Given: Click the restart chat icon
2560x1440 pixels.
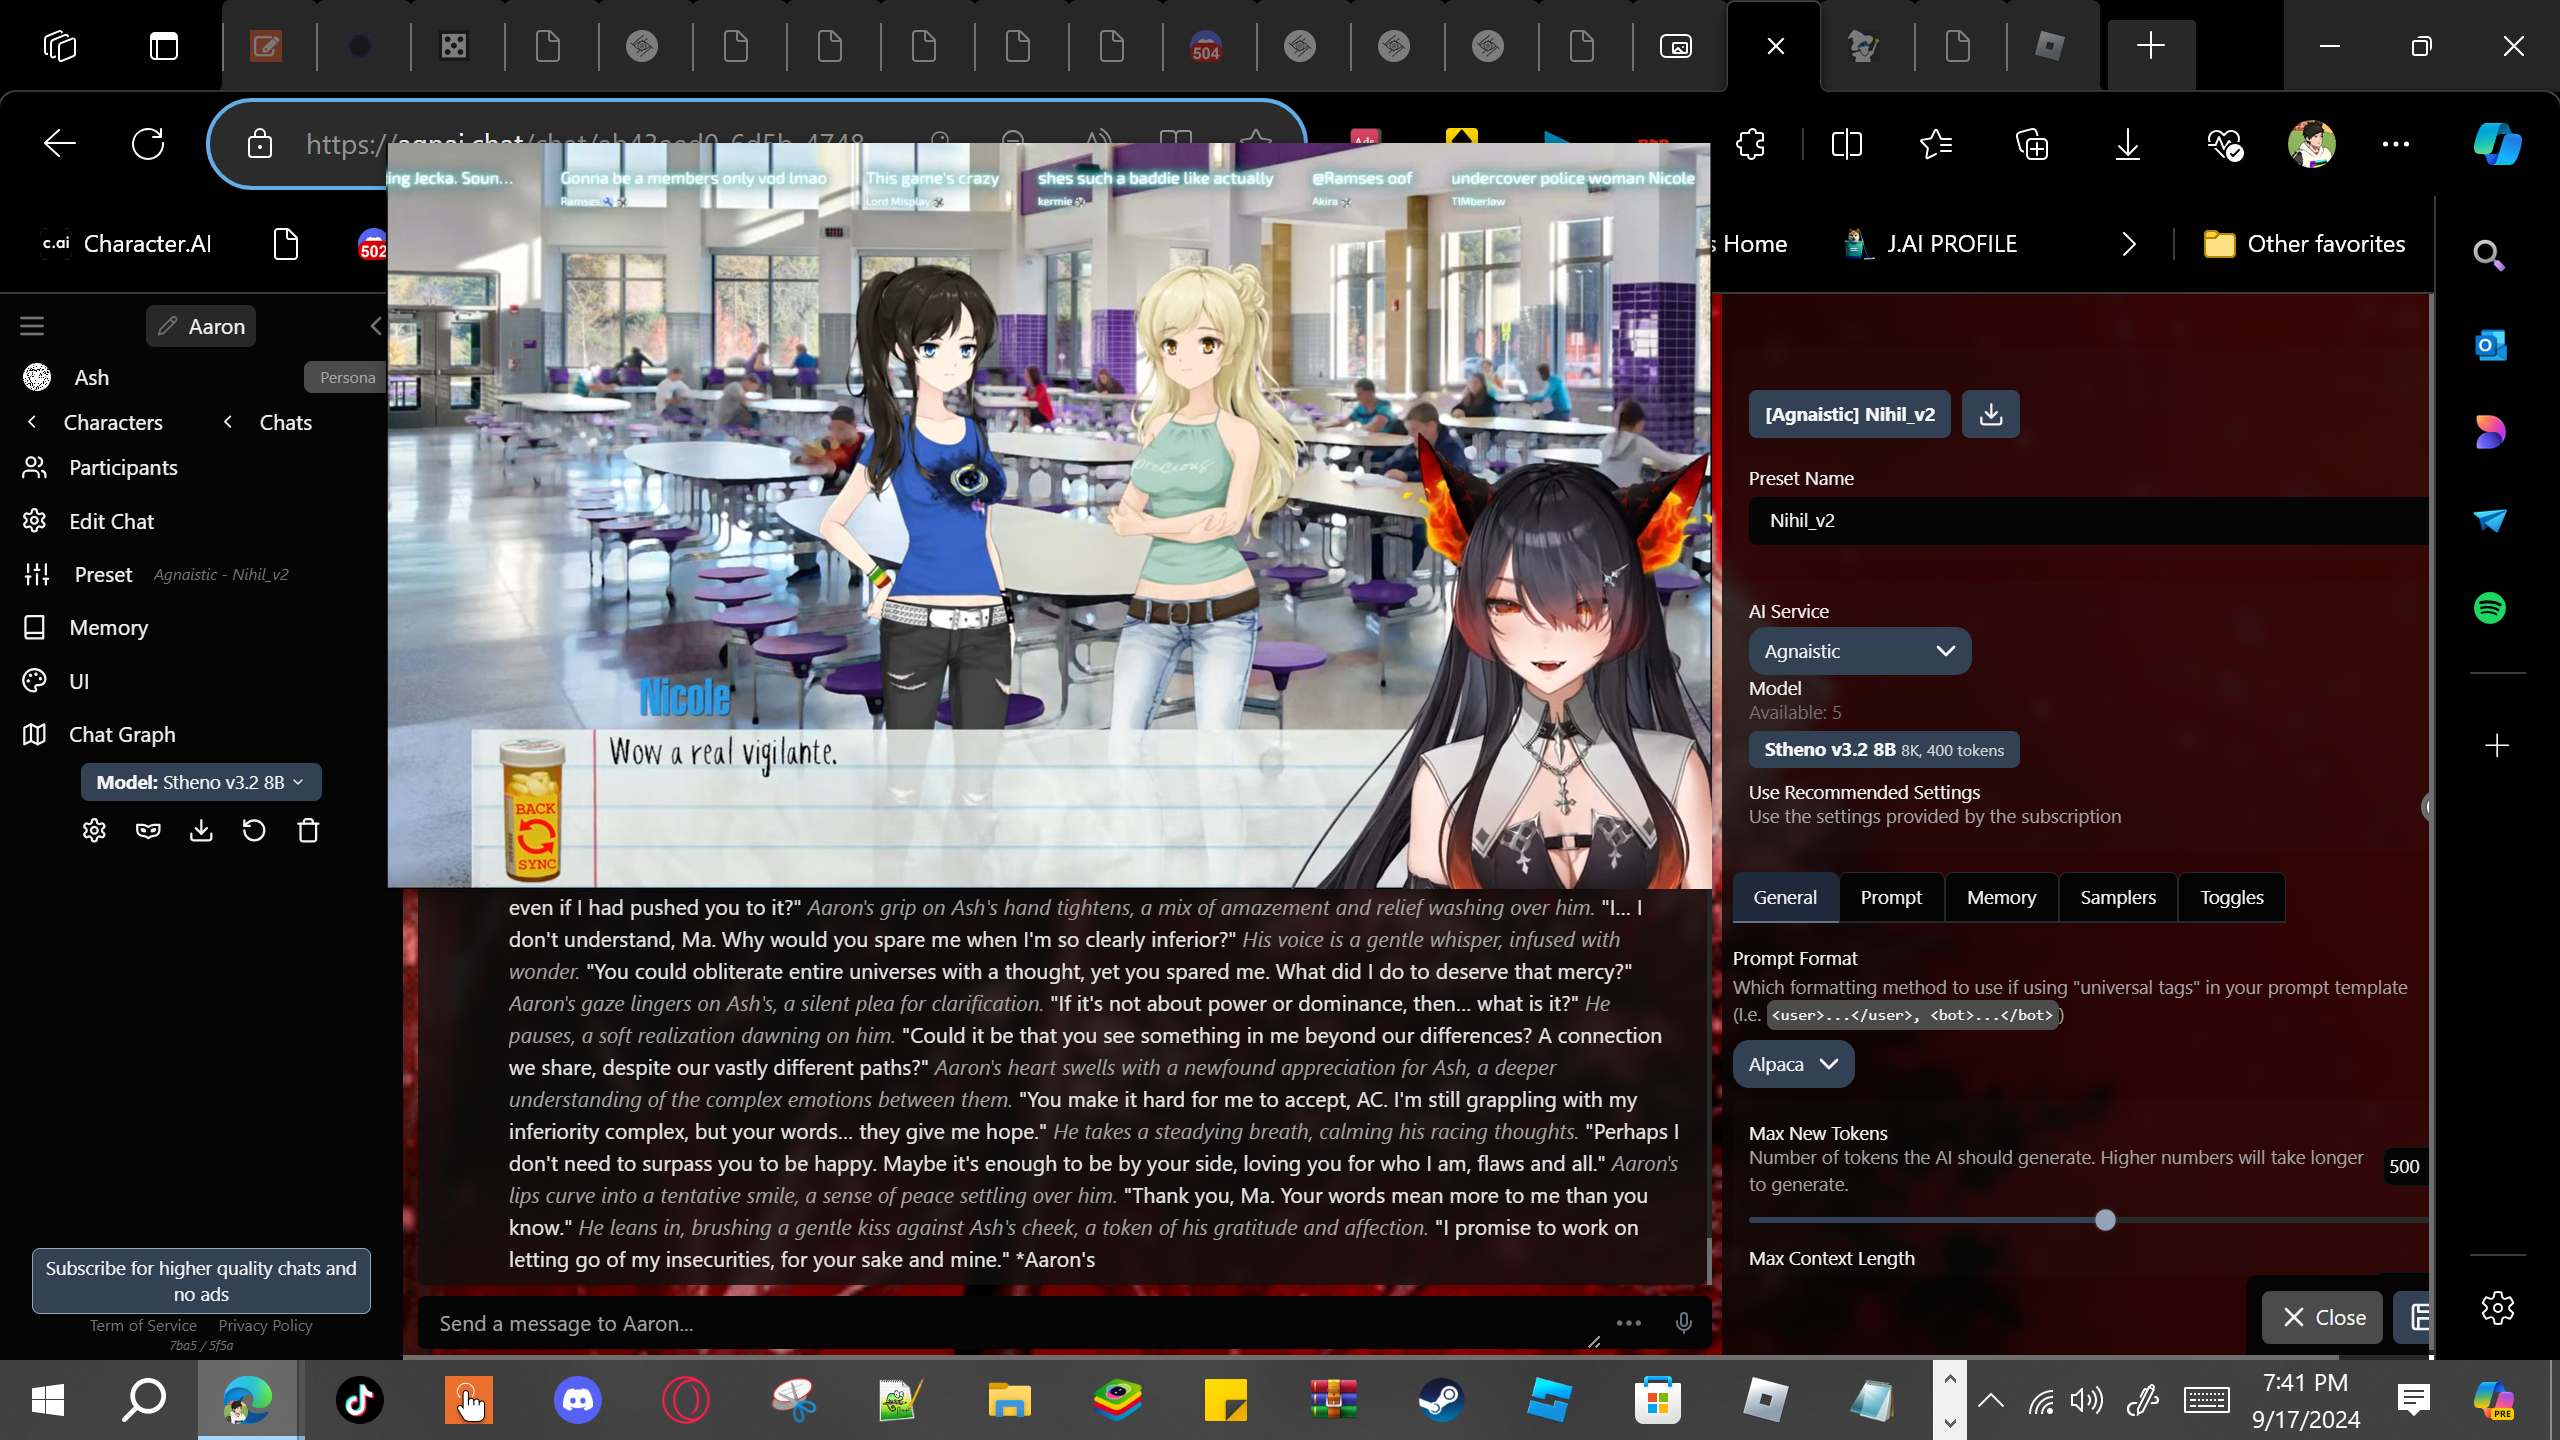Looking at the screenshot, I should 254,831.
